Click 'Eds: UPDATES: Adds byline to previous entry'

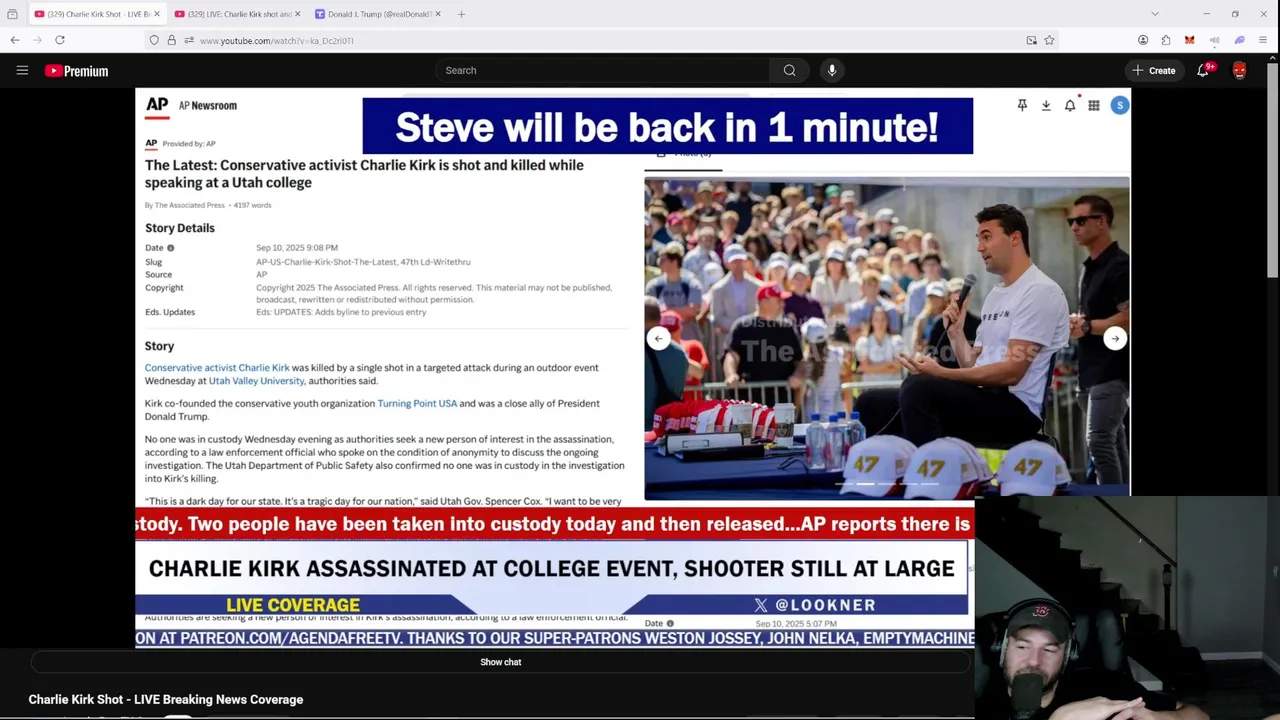[341, 312]
